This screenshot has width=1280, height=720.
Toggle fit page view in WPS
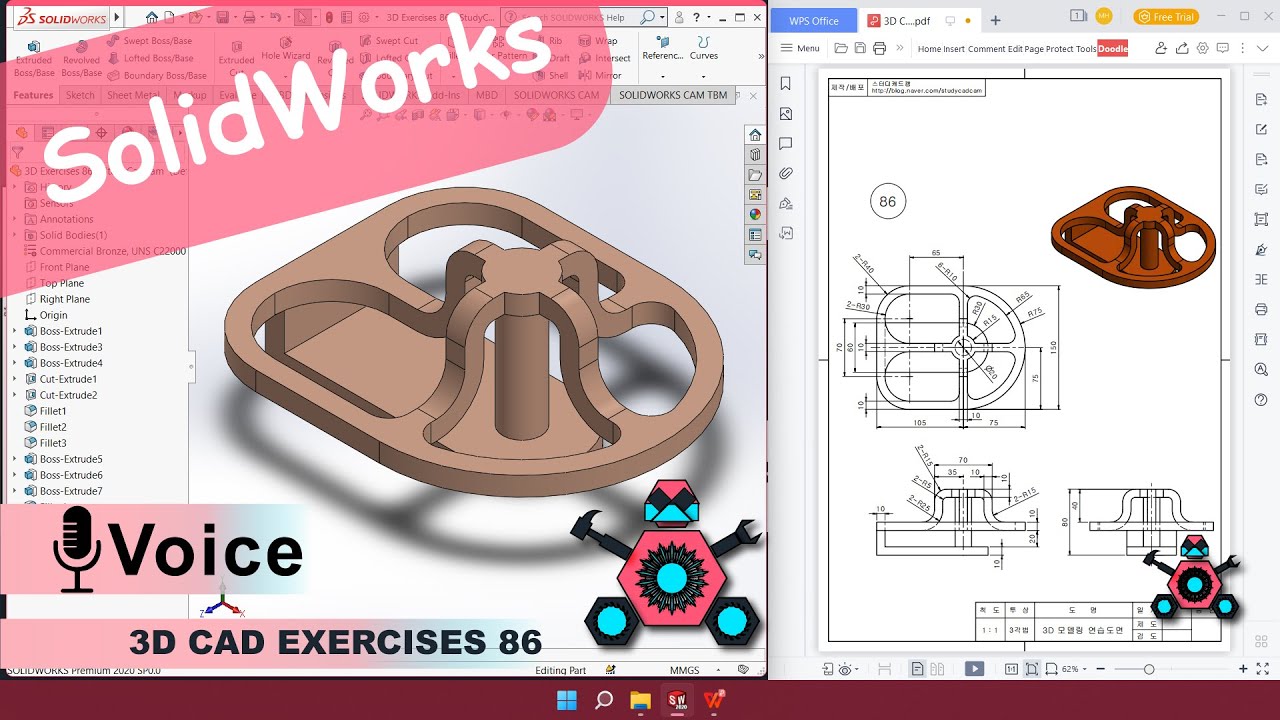tap(1031, 669)
